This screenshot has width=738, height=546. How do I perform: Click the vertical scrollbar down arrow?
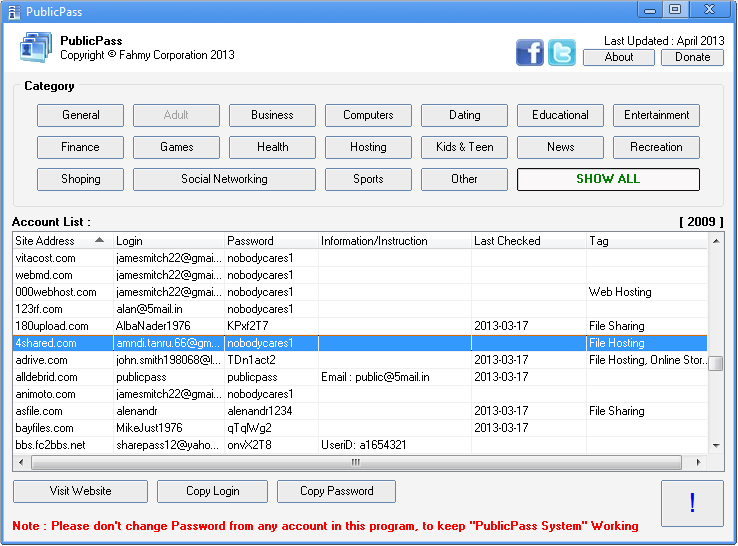(x=716, y=445)
